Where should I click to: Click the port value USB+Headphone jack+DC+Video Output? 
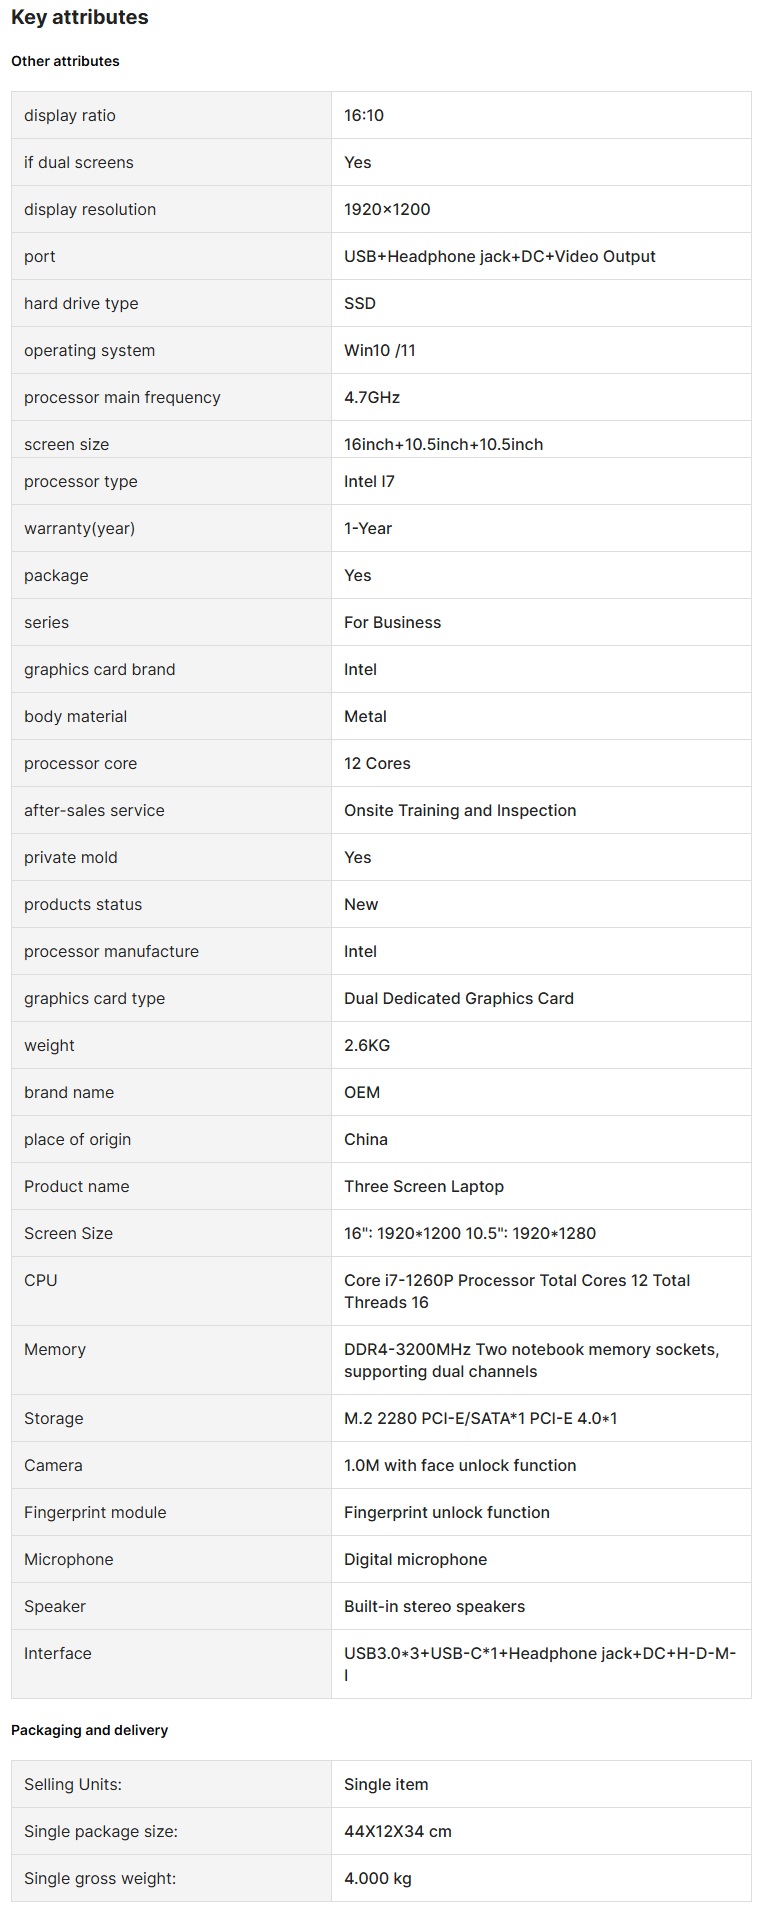coord(499,256)
